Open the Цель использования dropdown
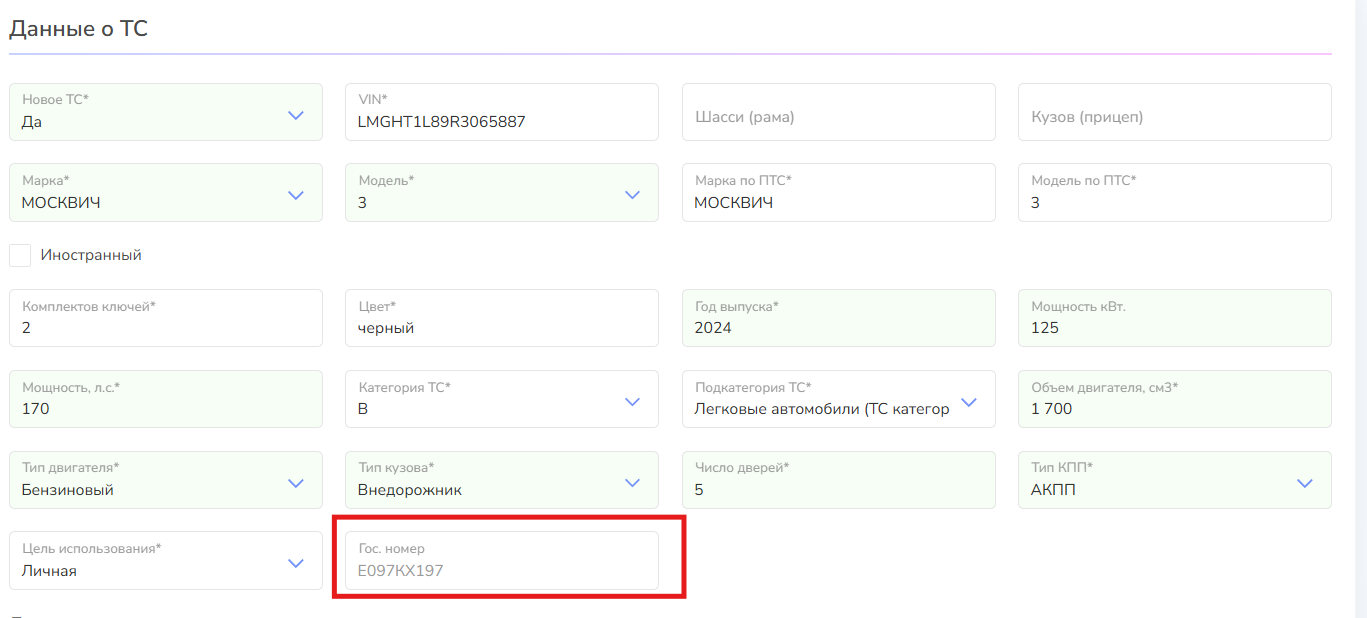Viewport: 1367px width, 618px height. point(295,563)
